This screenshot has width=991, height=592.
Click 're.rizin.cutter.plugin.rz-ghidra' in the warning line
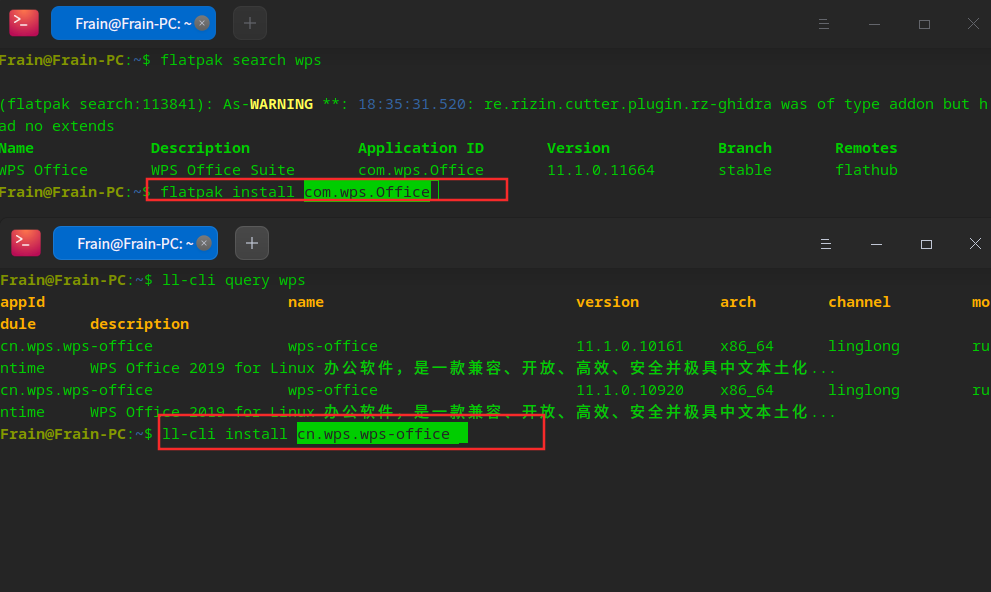(x=628, y=104)
